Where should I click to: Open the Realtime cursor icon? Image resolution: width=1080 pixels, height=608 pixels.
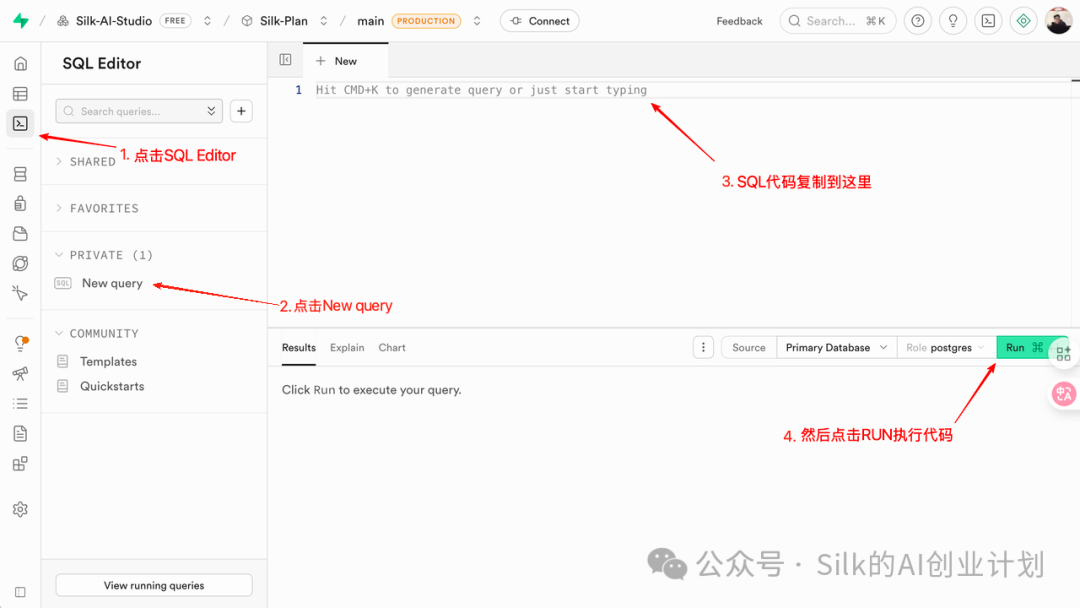pos(21,294)
